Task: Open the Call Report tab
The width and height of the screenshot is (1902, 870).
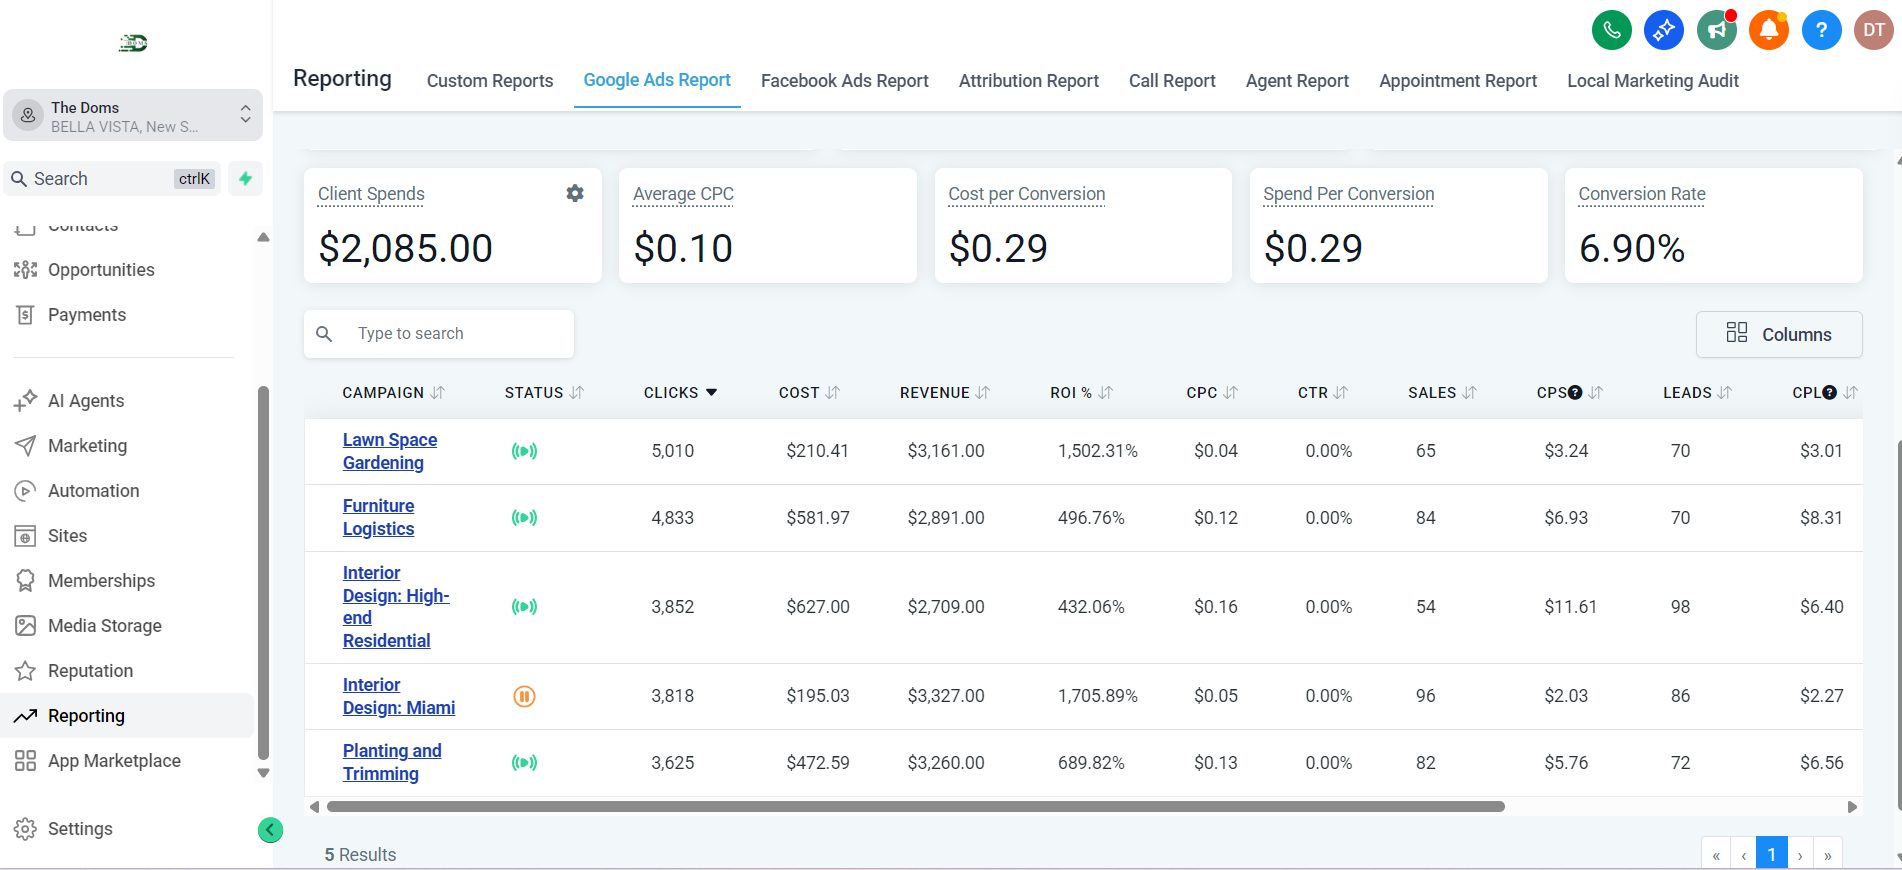Action: pyautogui.click(x=1171, y=81)
